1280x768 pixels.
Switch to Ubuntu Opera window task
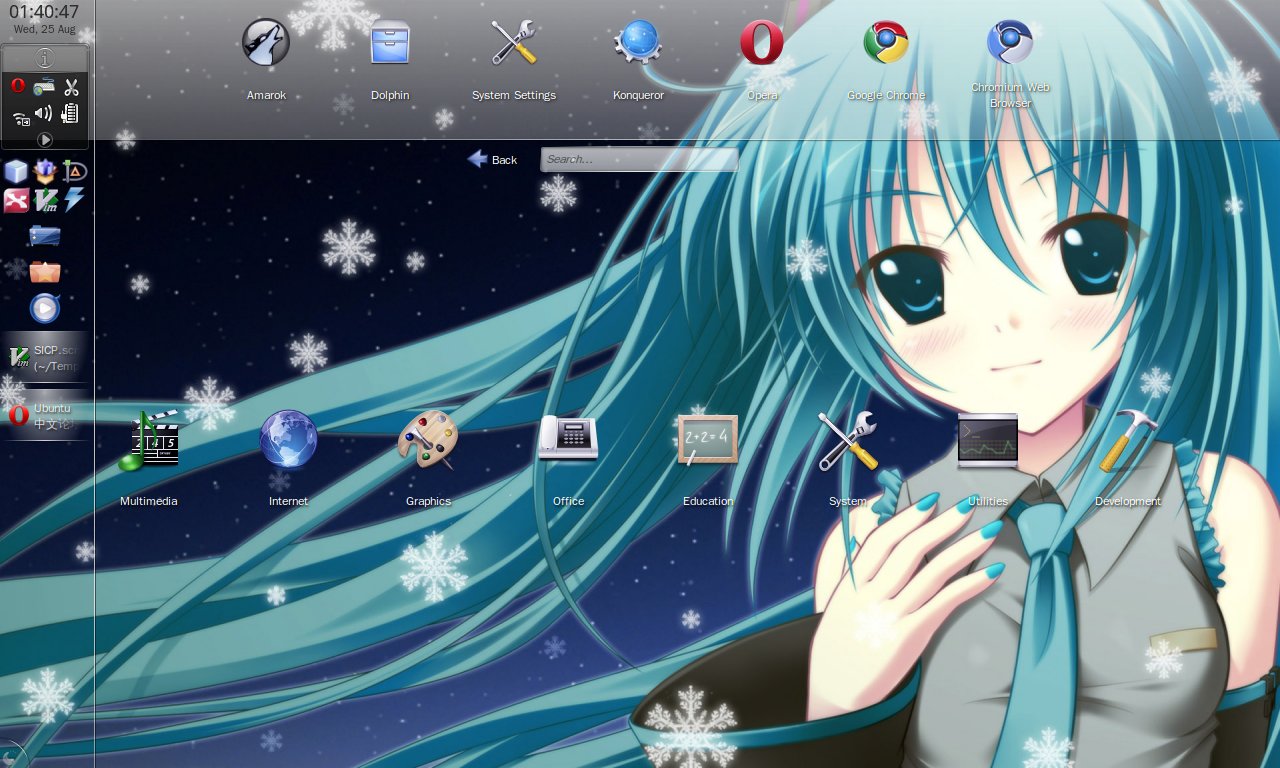47,416
